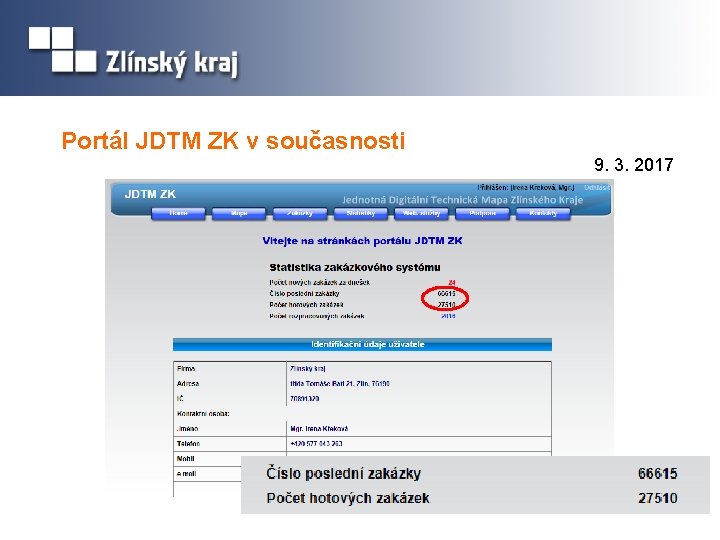
Task: Click the slide title Portál JDTM ZK v současnosti
Action: click(x=233, y=141)
